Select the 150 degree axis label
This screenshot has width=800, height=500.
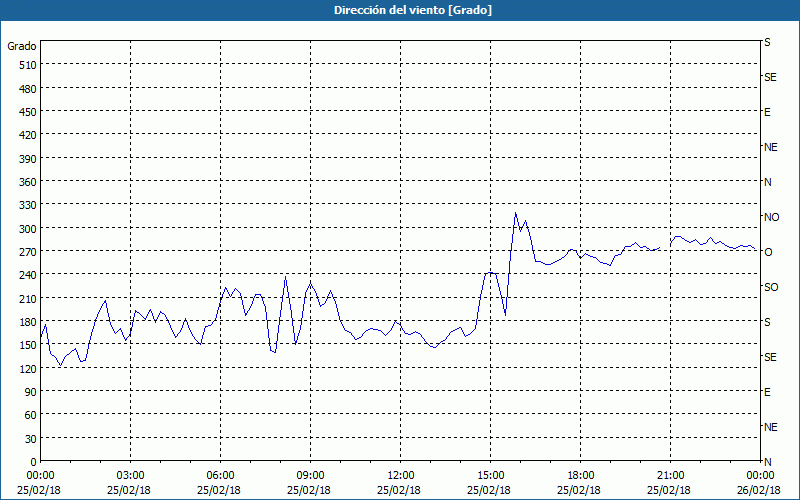coord(28,345)
